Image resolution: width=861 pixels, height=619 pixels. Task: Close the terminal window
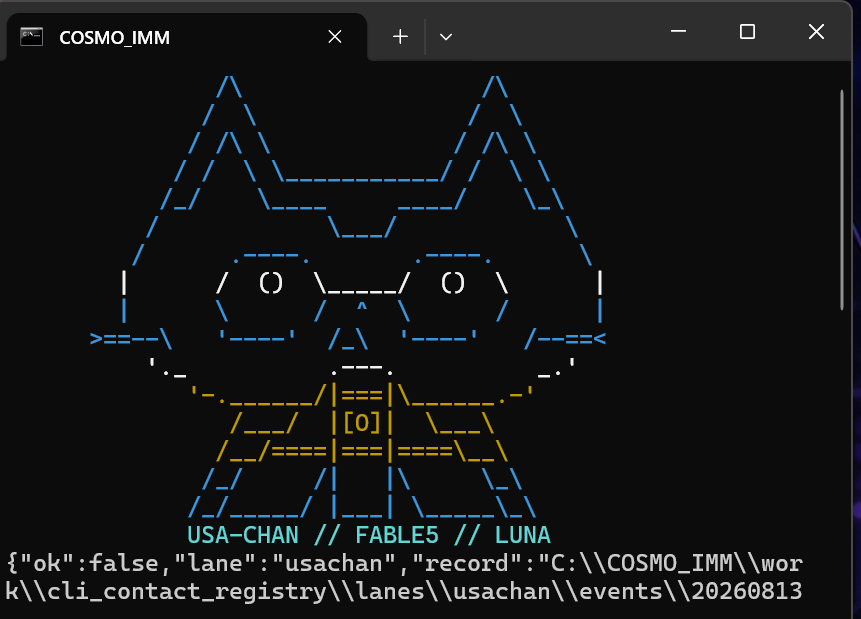click(x=817, y=31)
